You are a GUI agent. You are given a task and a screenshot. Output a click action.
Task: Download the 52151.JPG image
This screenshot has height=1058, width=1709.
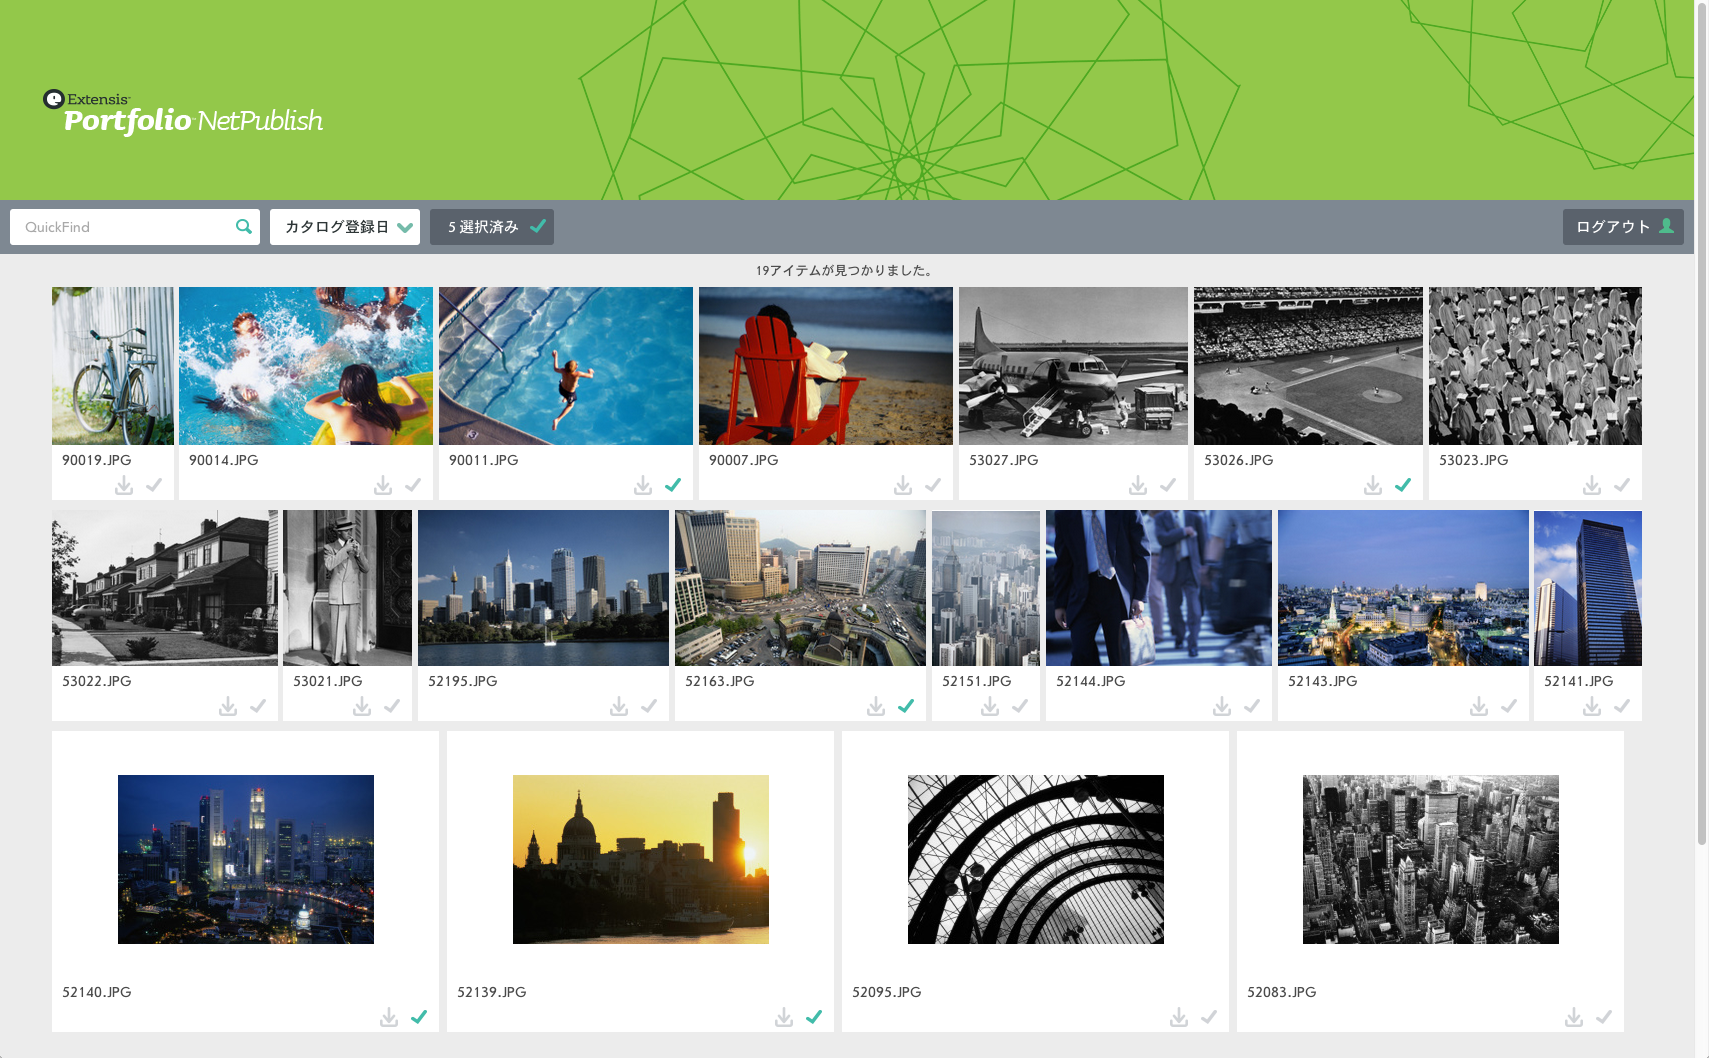(990, 706)
